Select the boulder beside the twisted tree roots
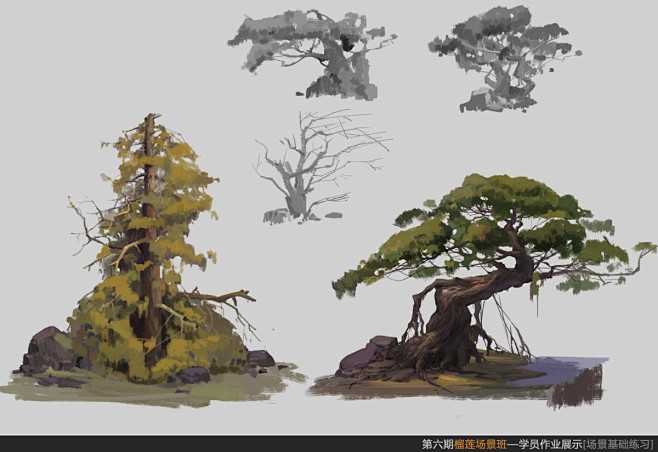658x452 pixels. (369, 355)
